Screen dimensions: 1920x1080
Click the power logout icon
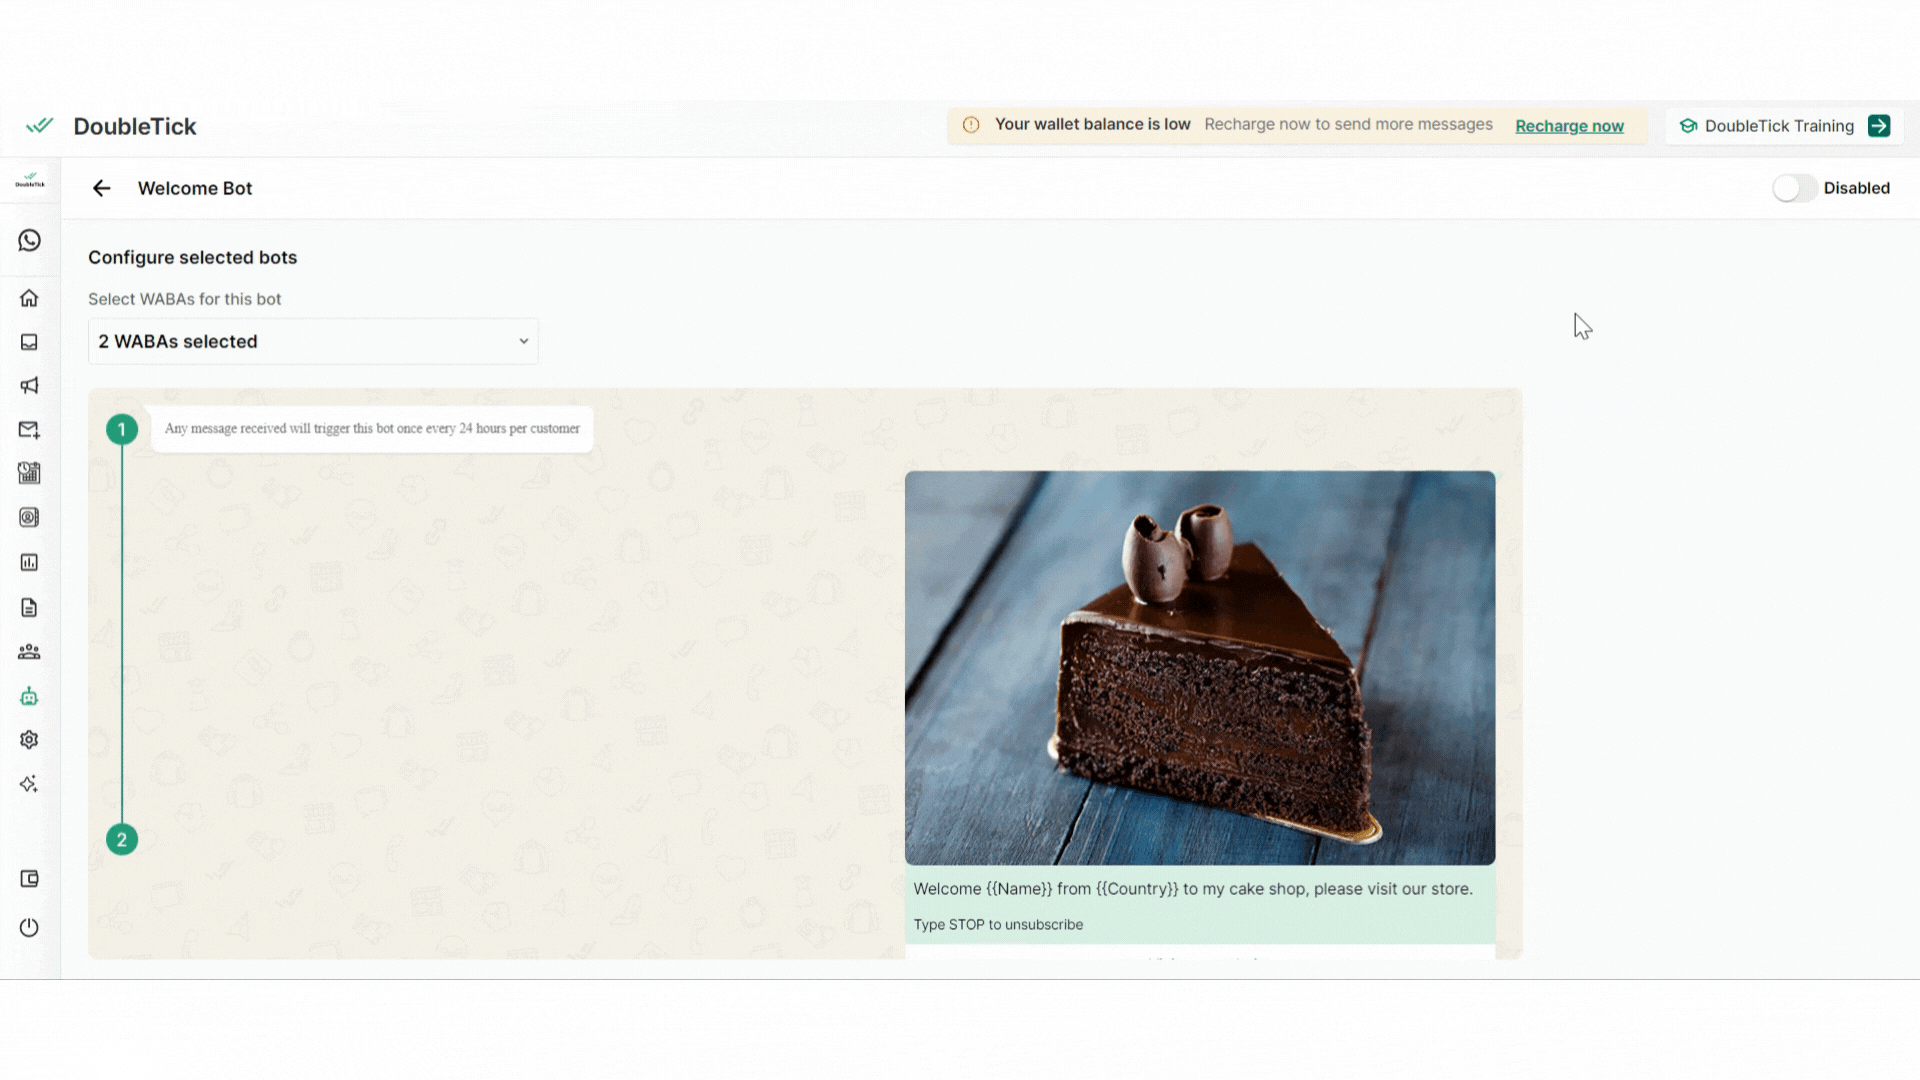coord(29,927)
